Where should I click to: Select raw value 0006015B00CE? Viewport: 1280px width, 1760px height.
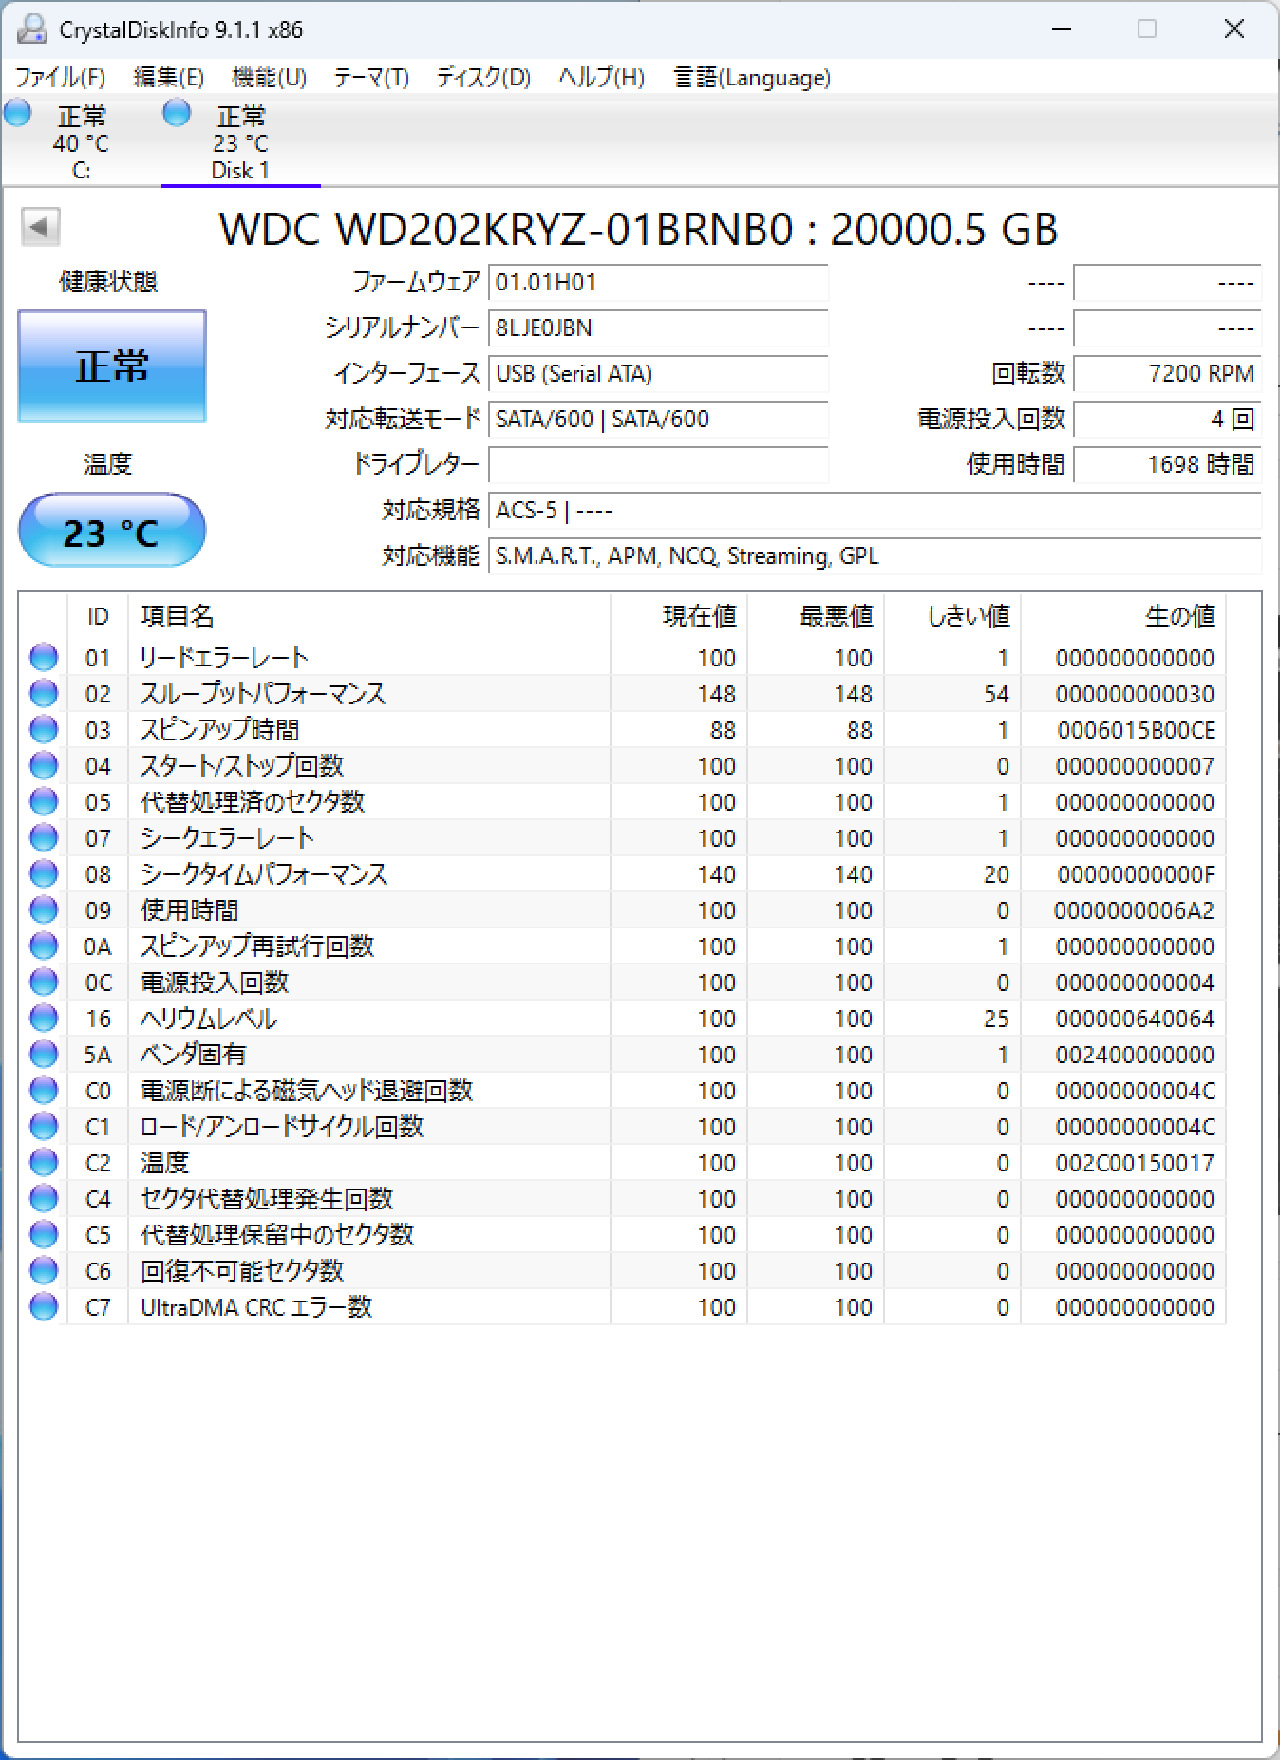1136,730
